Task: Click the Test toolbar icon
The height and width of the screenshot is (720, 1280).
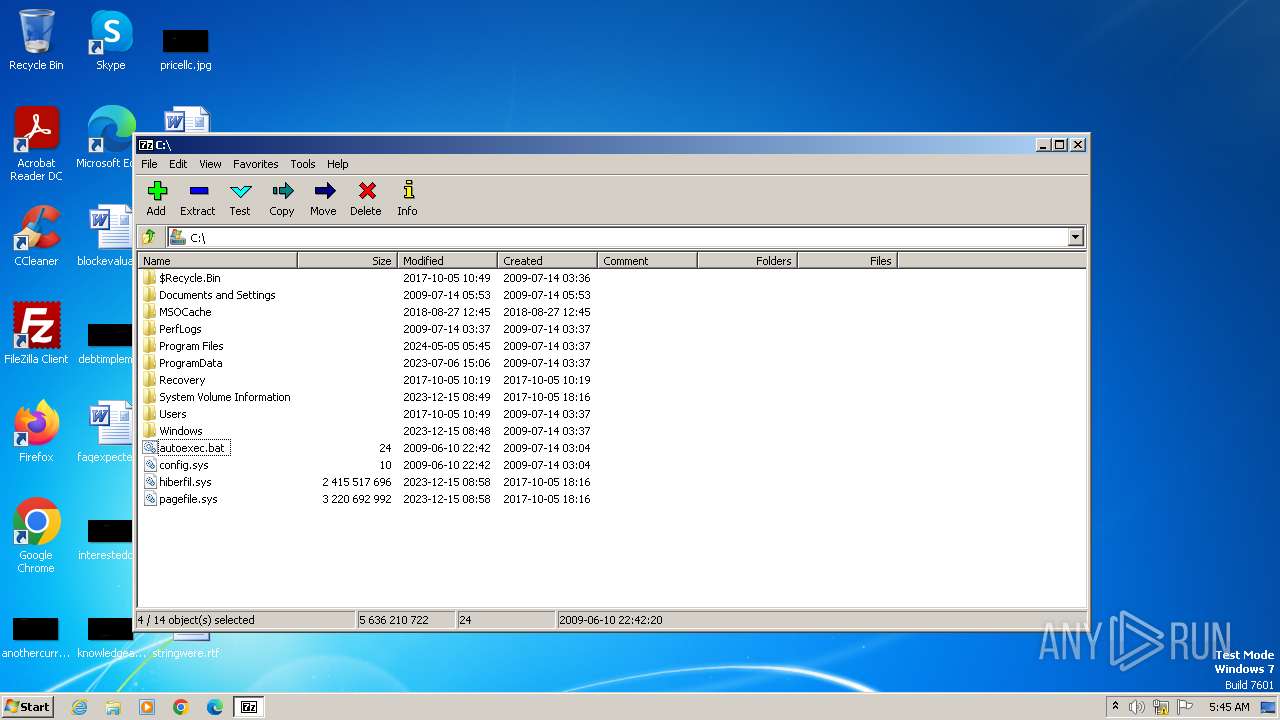Action: click(x=240, y=198)
